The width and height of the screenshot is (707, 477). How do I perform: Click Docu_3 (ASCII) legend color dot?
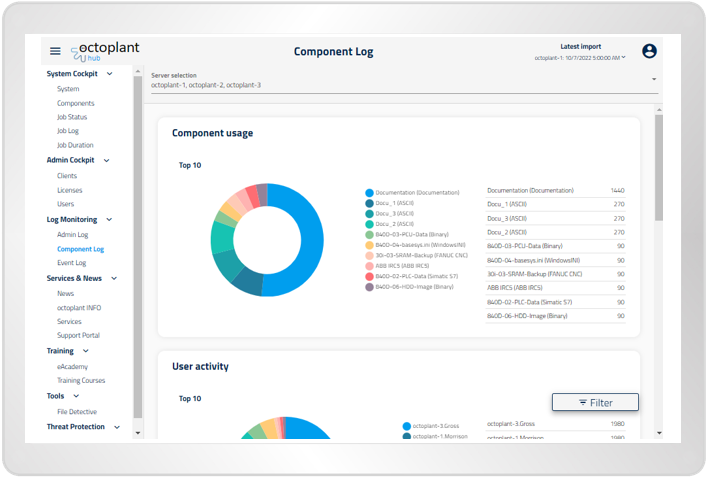point(369,214)
